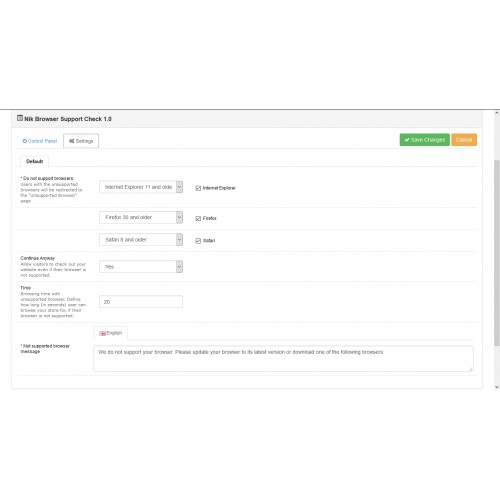Toggle the Firefox checkbox
Screen dimensions: 500x500
coord(198,218)
